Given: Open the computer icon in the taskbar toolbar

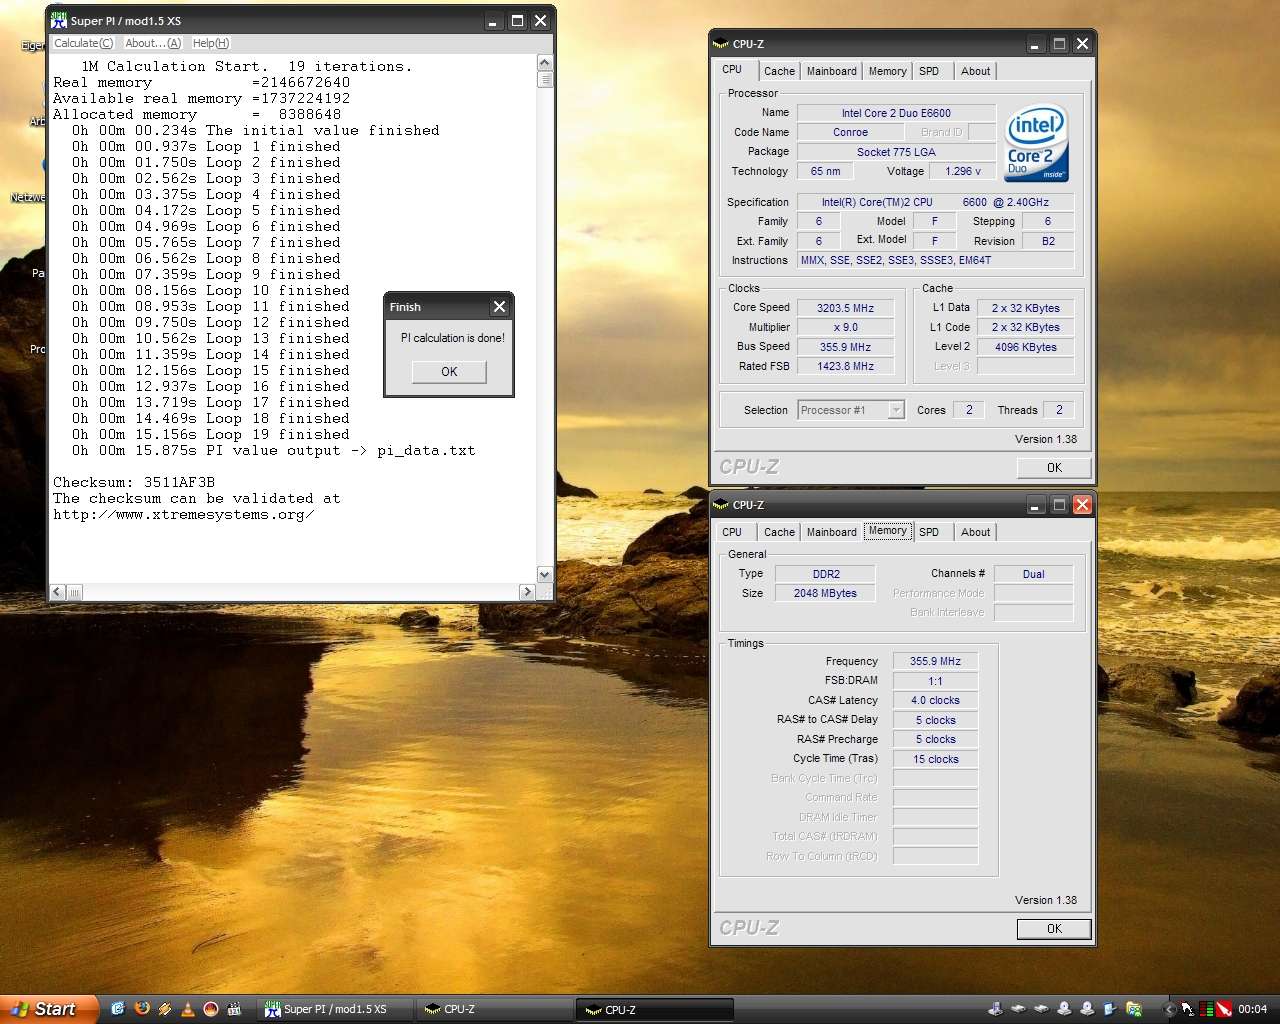Looking at the screenshot, I should [x=996, y=1008].
